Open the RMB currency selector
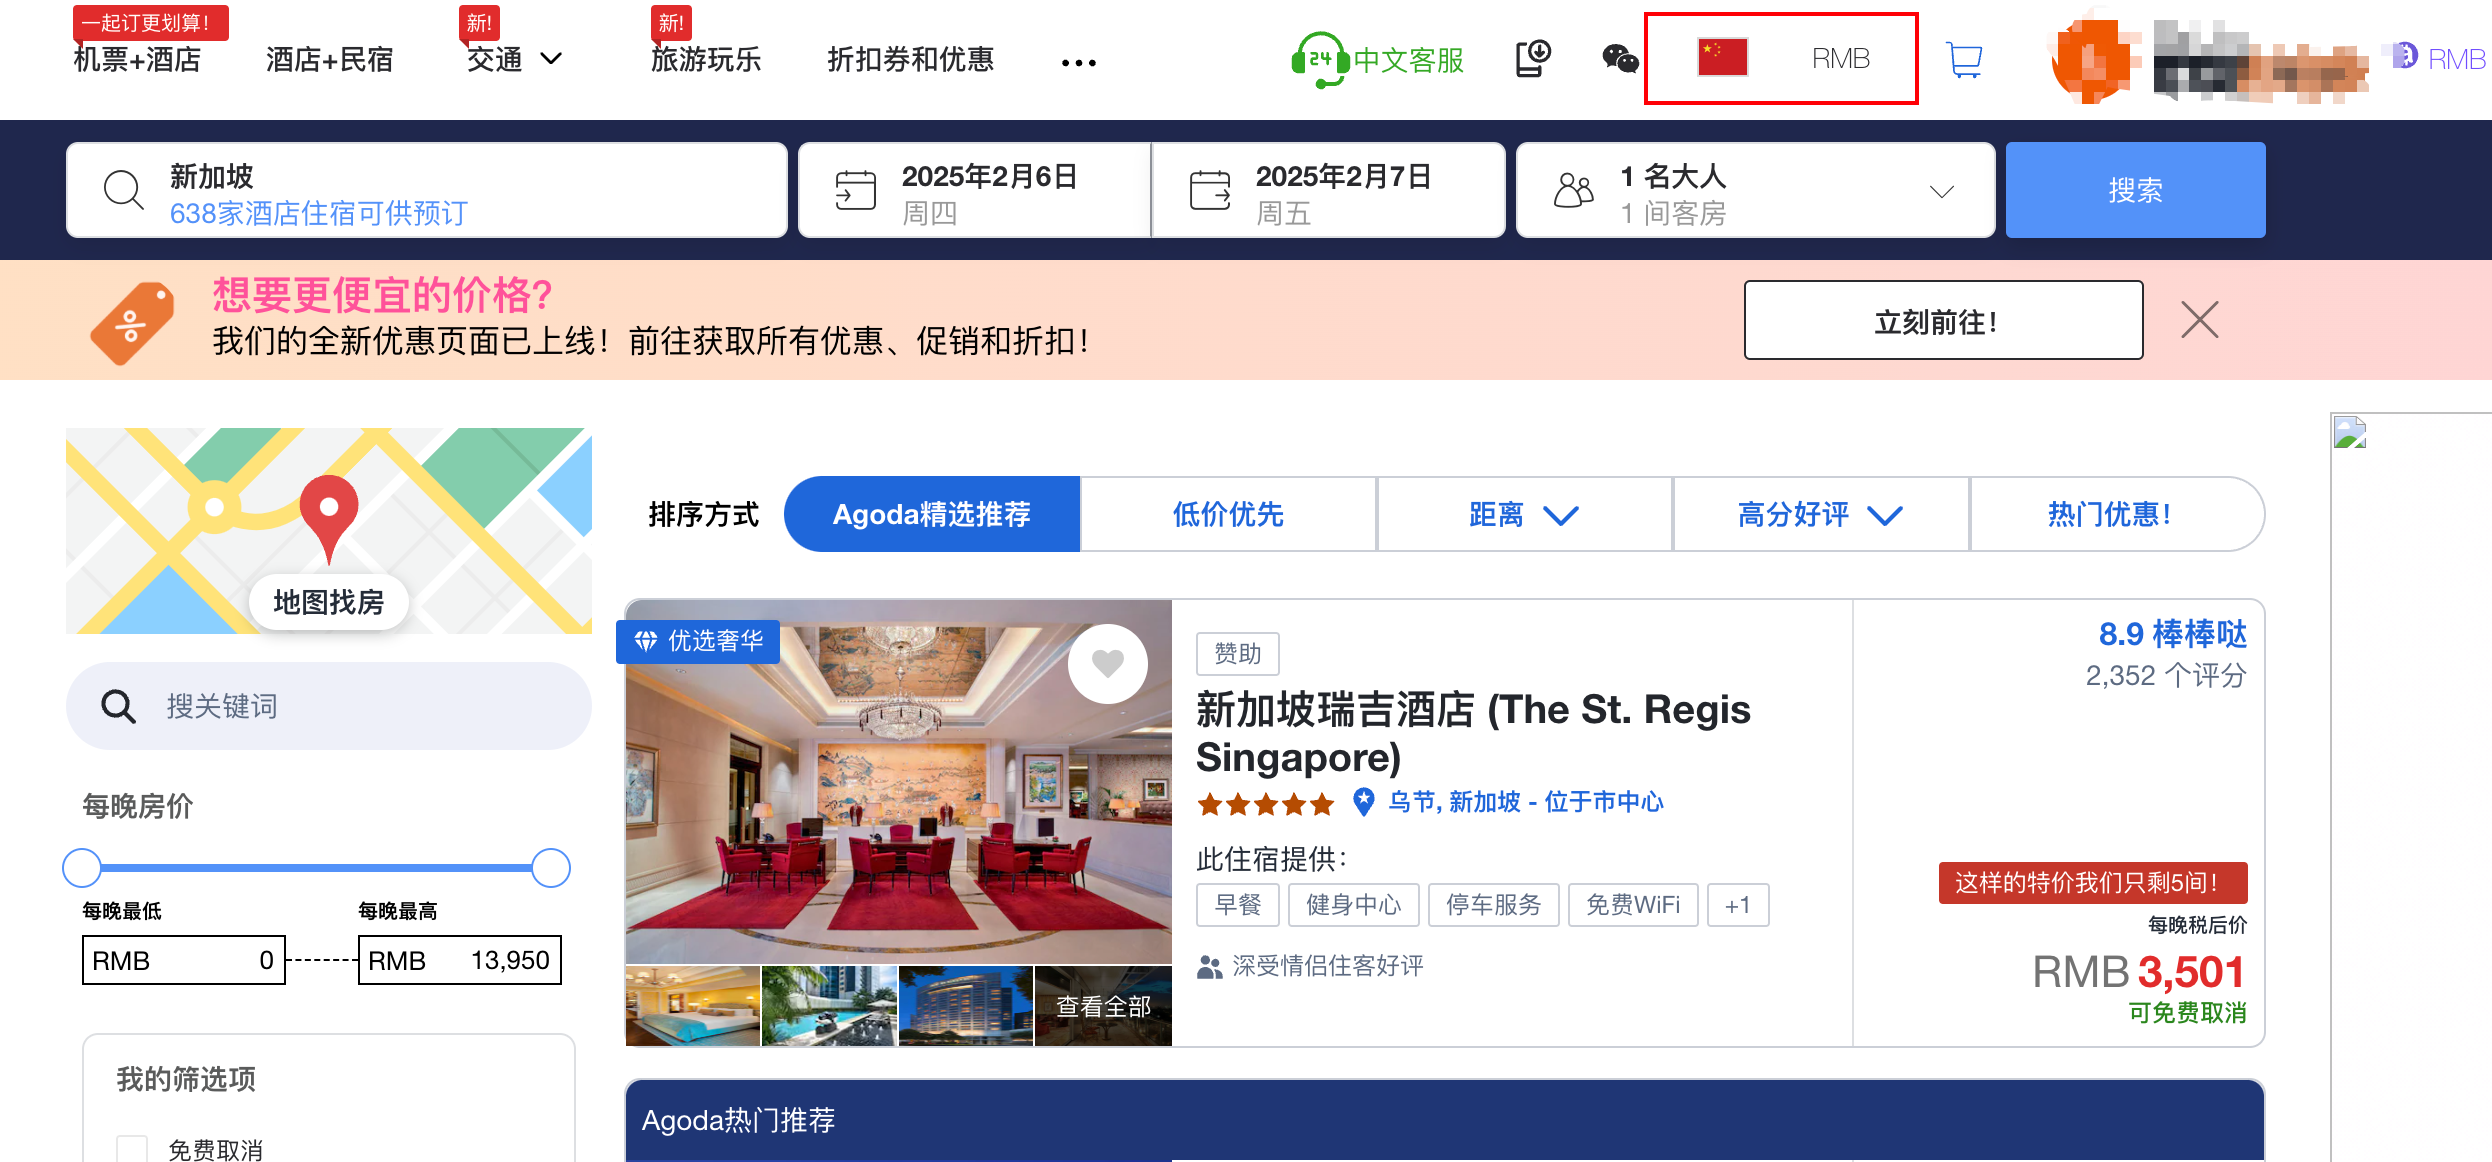 click(1841, 58)
